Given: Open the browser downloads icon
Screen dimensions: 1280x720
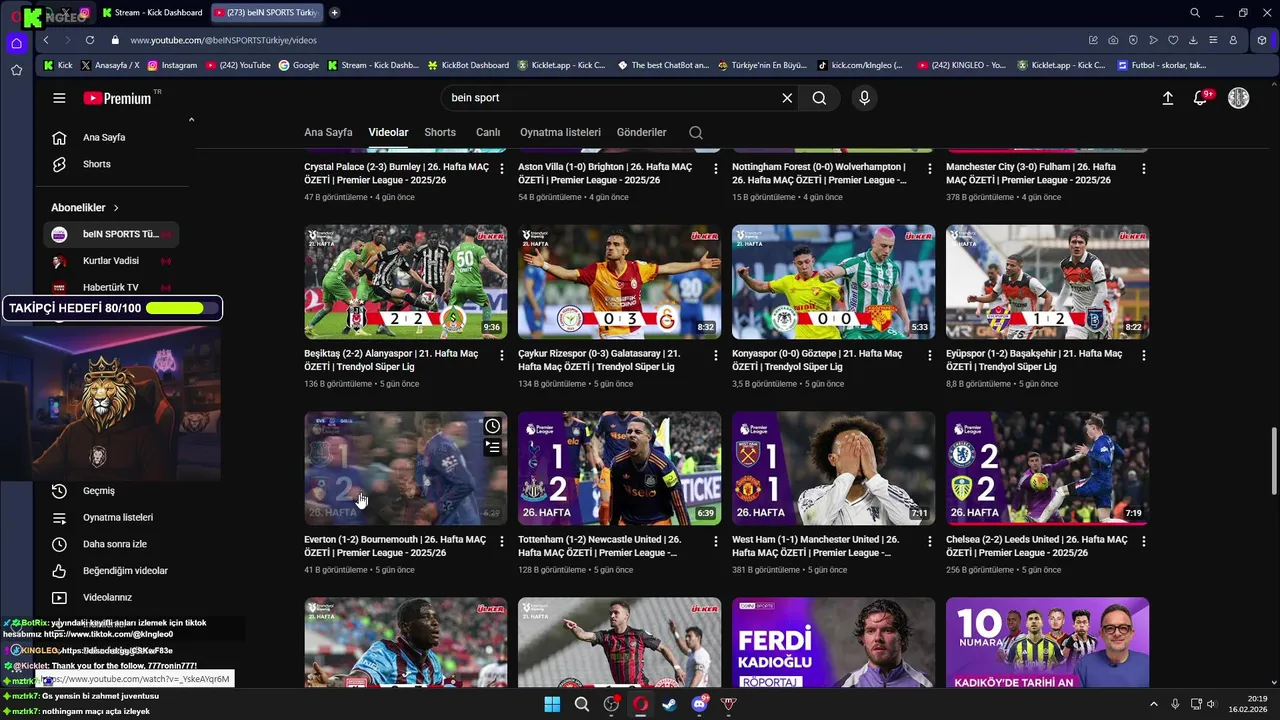Looking at the screenshot, I should click(1193, 40).
